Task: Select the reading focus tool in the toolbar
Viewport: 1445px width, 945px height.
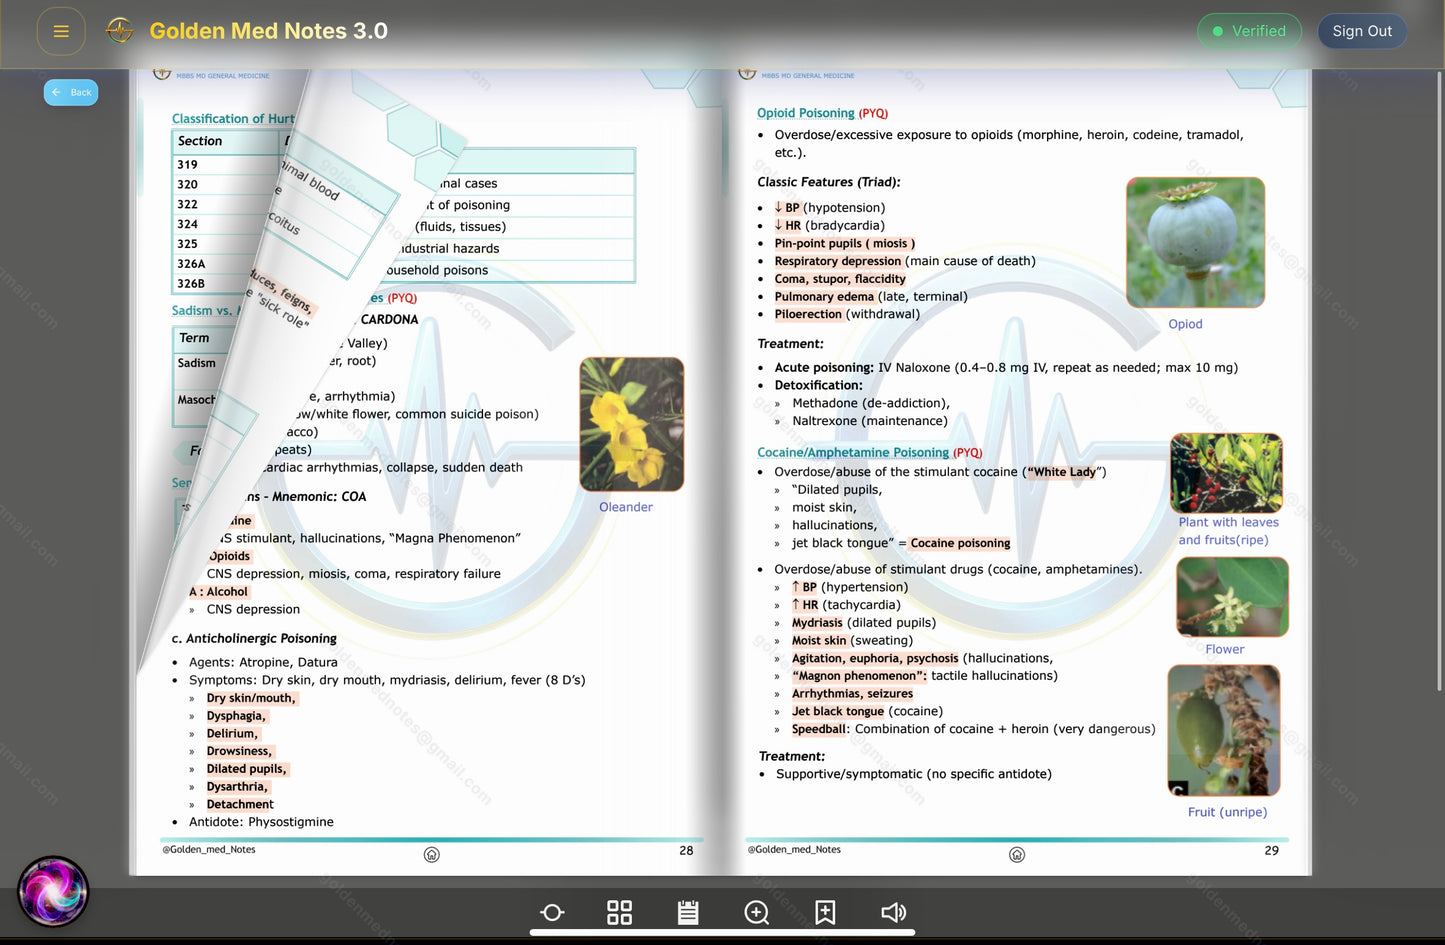Action: coord(551,912)
